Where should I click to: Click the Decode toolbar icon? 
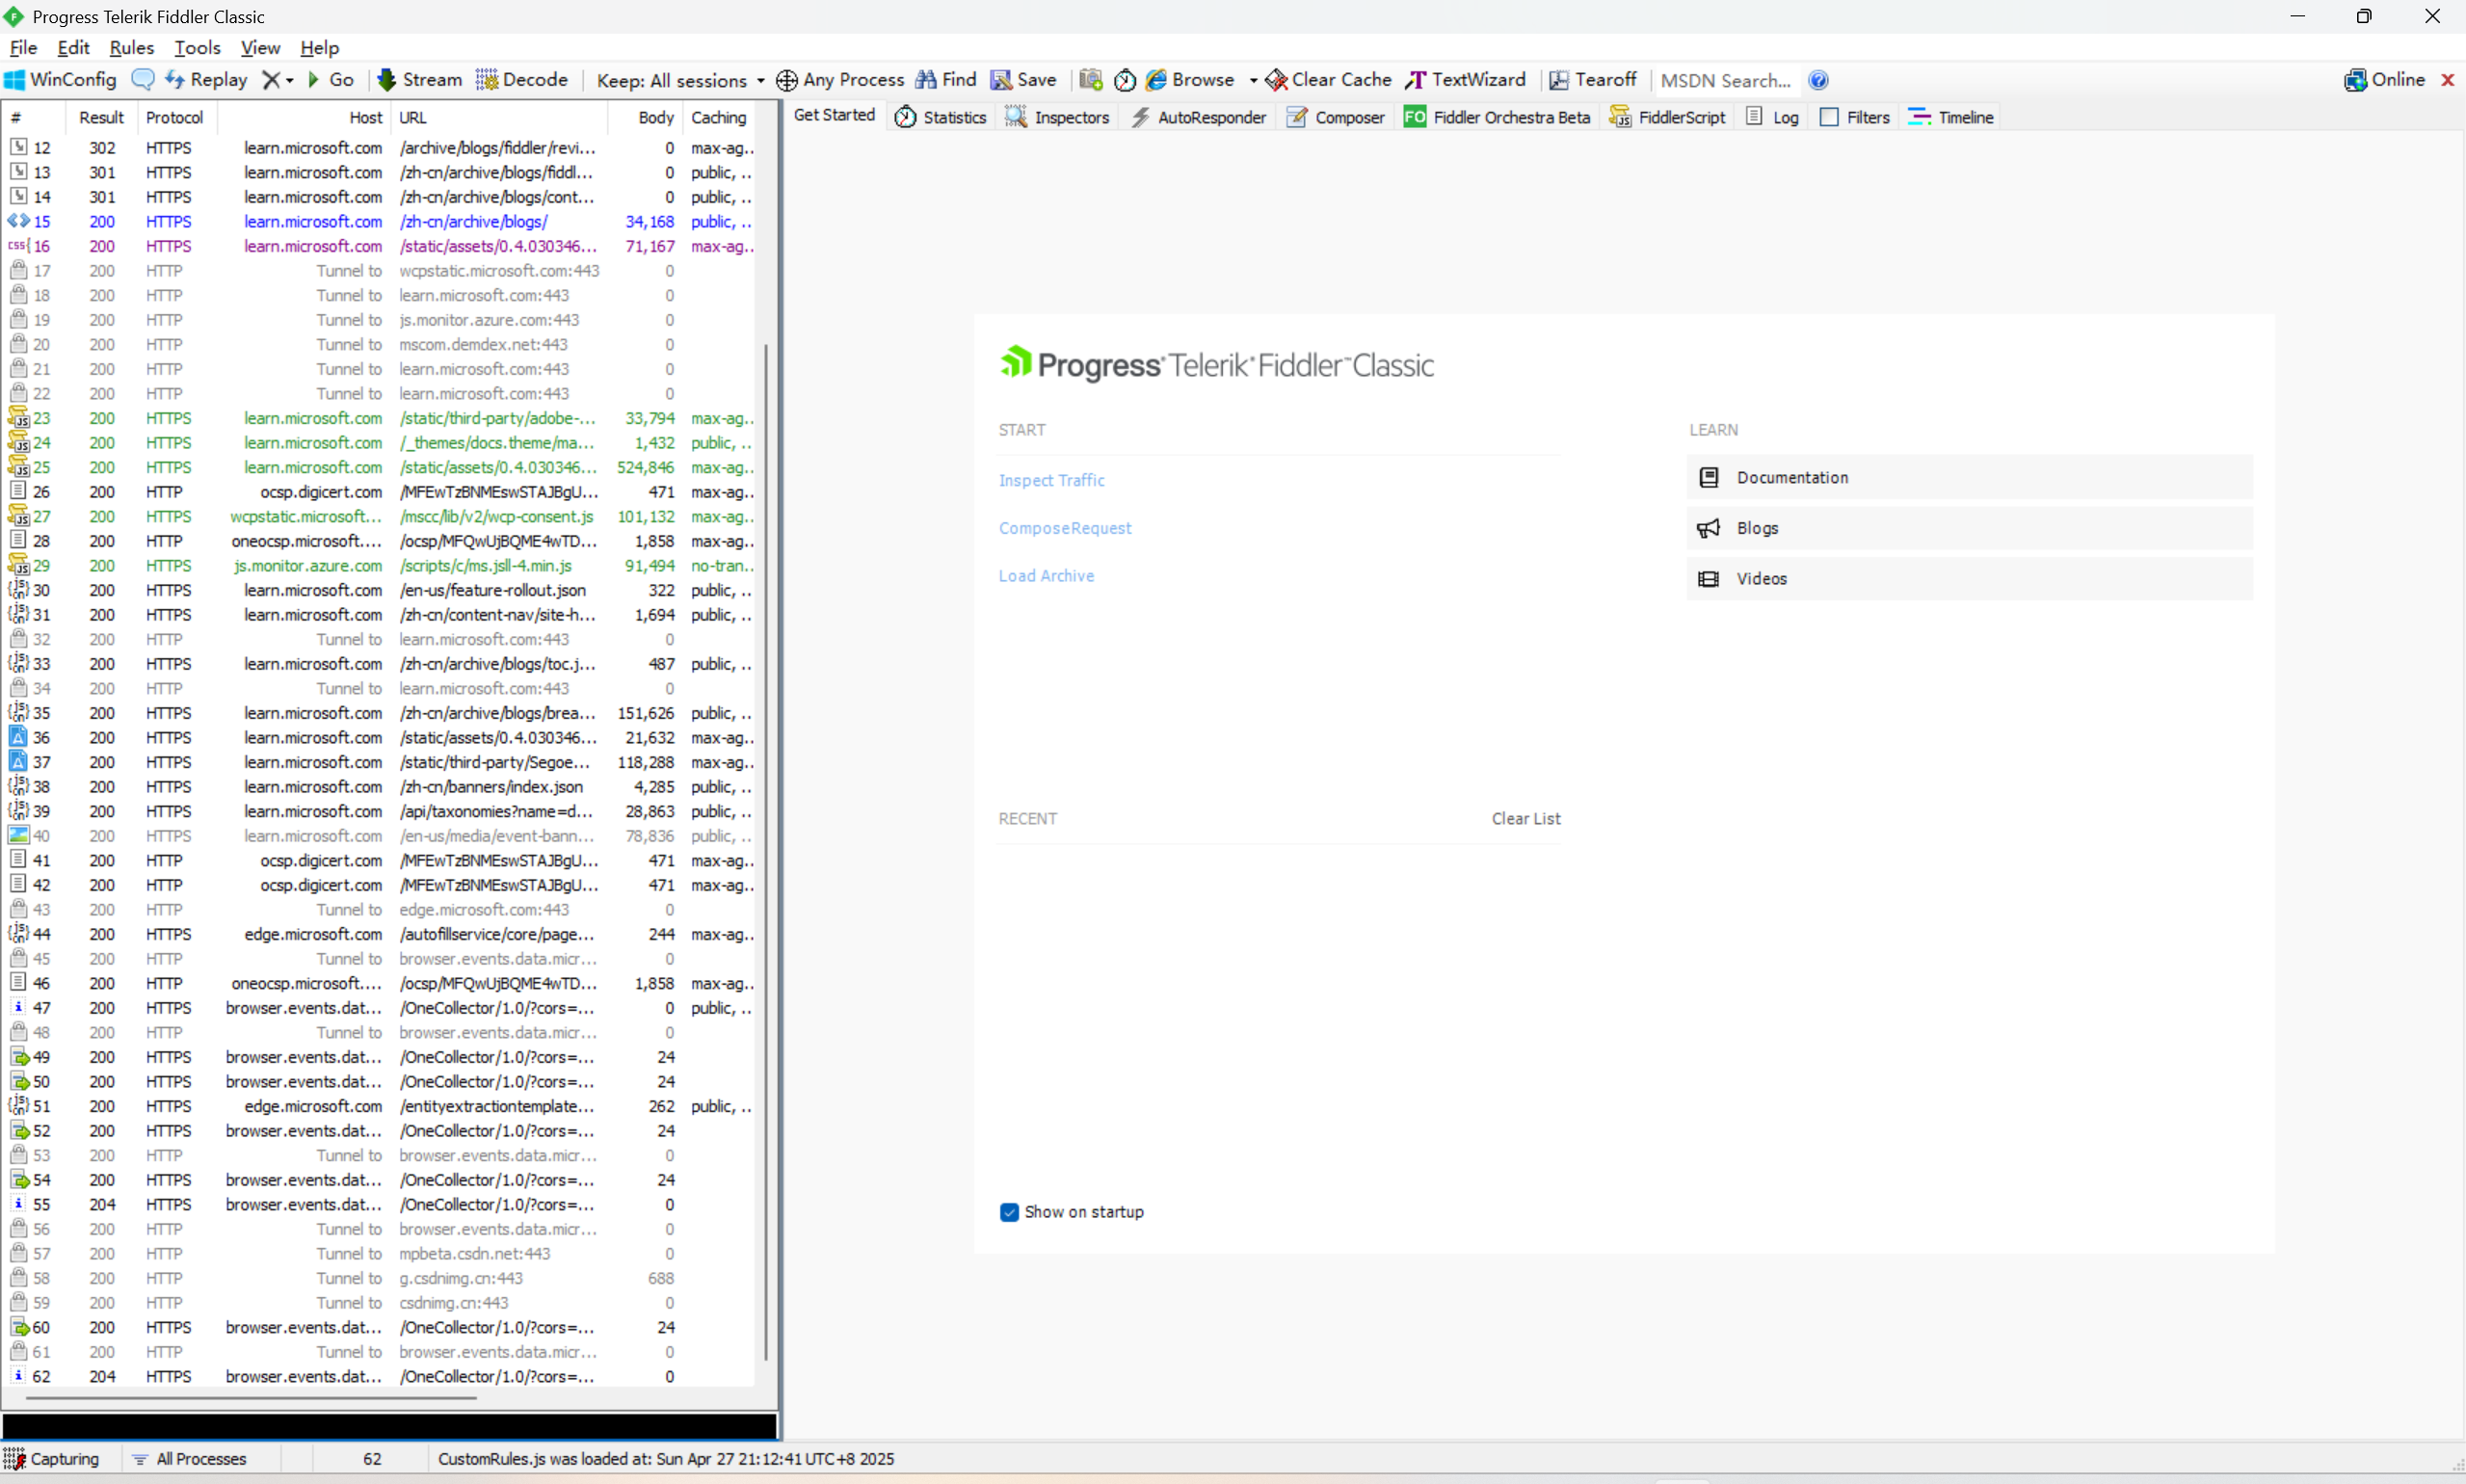click(x=487, y=80)
